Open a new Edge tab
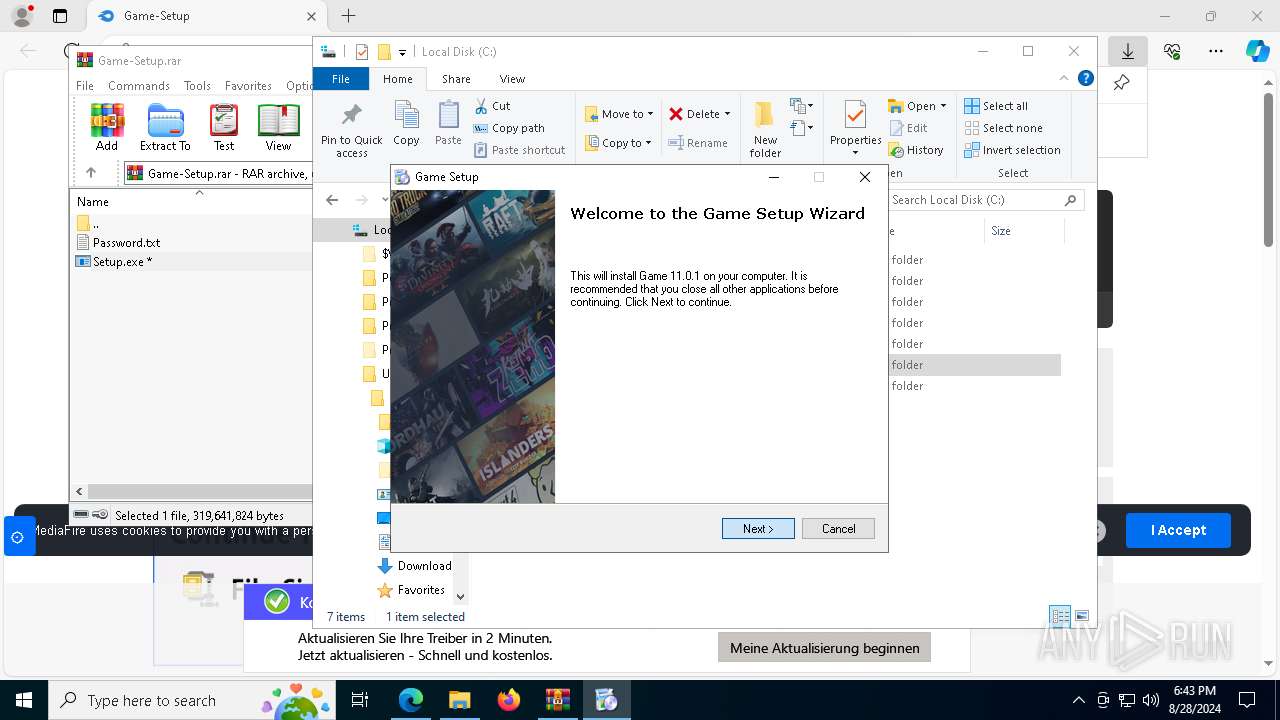The image size is (1280, 720). (348, 16)
